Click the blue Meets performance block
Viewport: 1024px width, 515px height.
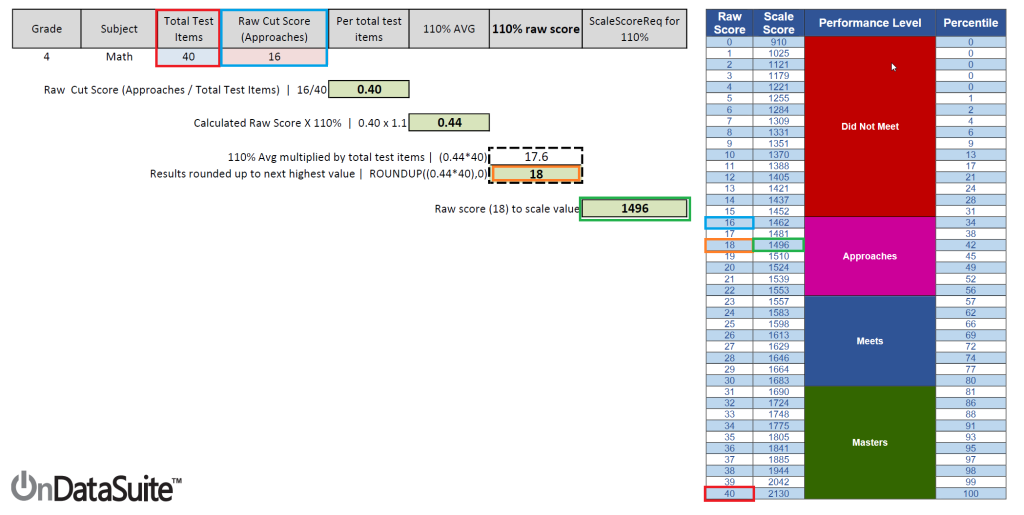click(x=869, y=341)
